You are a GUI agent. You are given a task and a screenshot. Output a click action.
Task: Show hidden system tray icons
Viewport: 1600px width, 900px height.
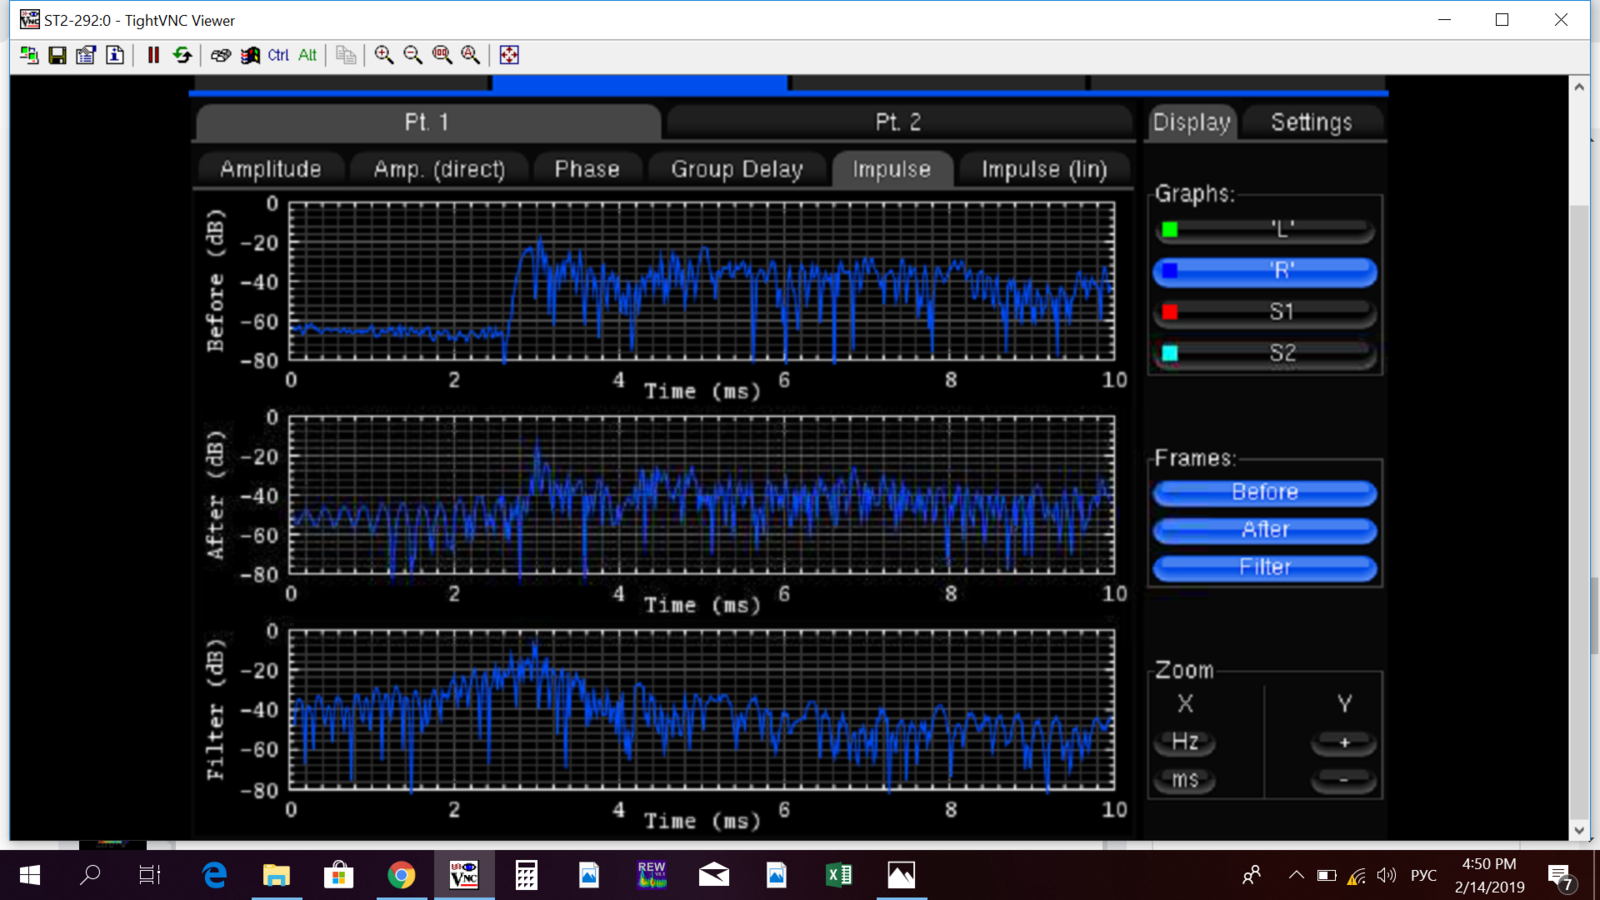click(1296, 875)
